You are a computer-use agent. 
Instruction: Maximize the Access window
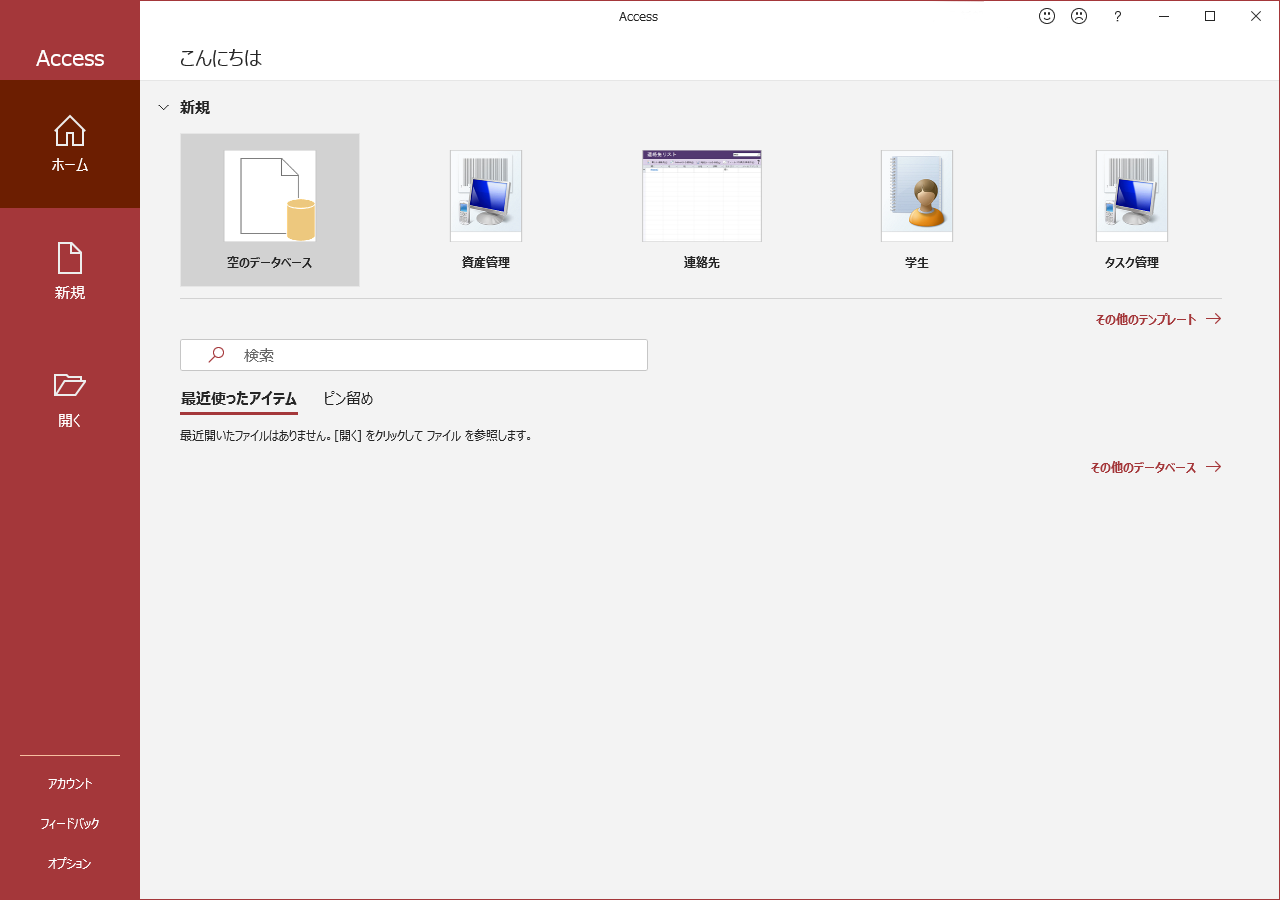click(1210, 16)
